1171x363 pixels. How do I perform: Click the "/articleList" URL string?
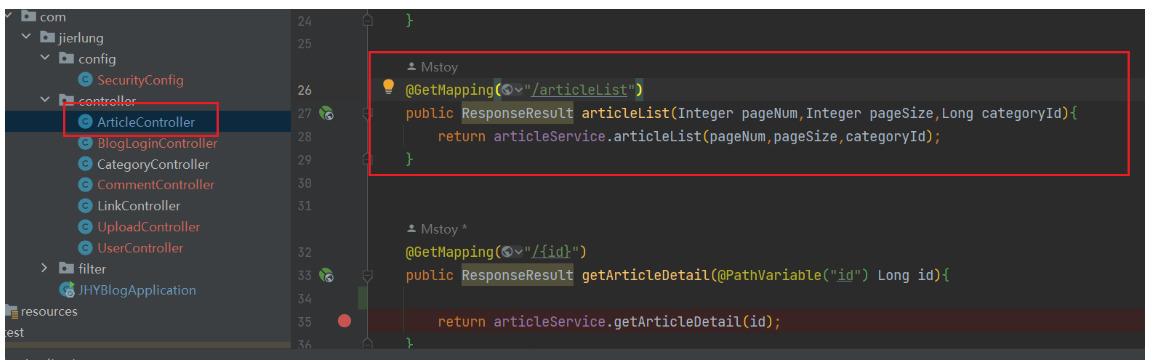pos(580,90)
